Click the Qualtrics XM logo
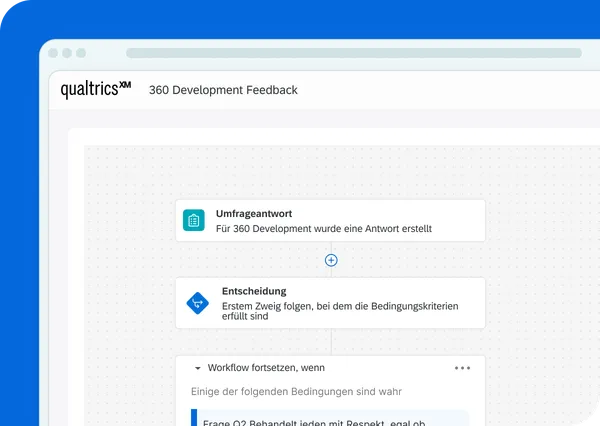The image size is (600, 426). coord(96,89)
